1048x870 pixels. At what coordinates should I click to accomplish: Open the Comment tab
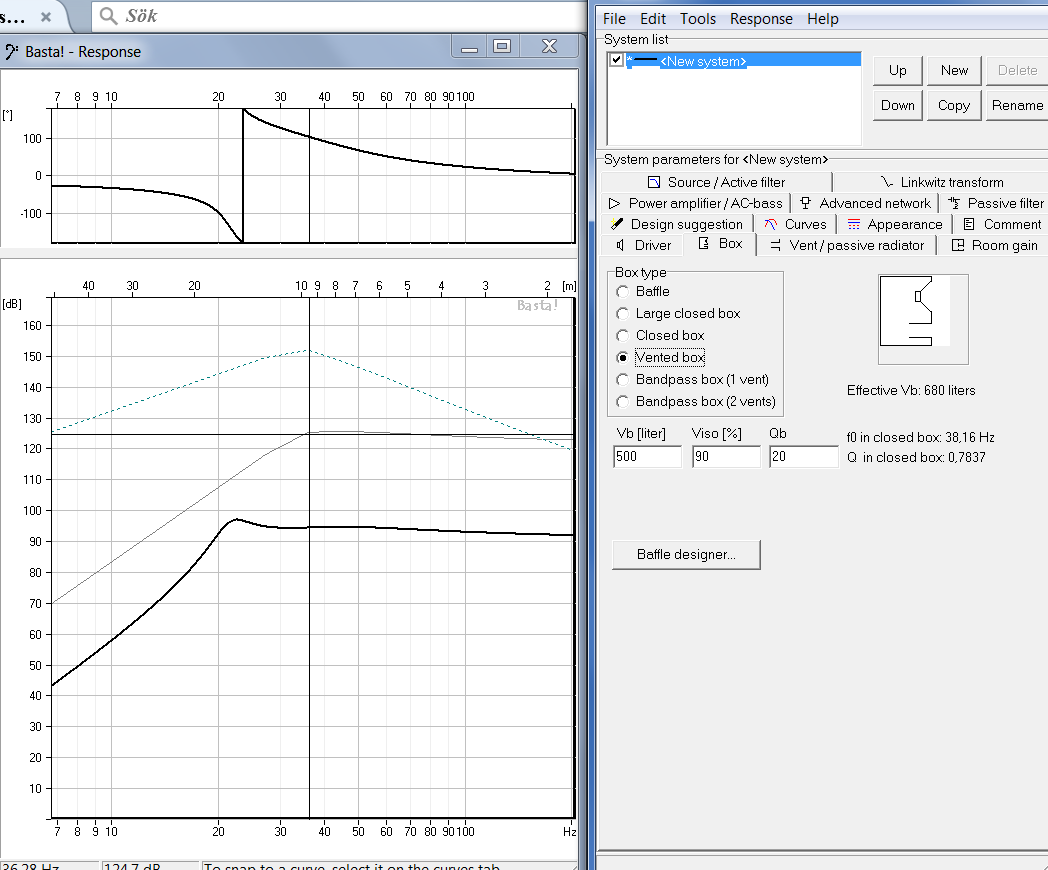(x=1001, y=225)
